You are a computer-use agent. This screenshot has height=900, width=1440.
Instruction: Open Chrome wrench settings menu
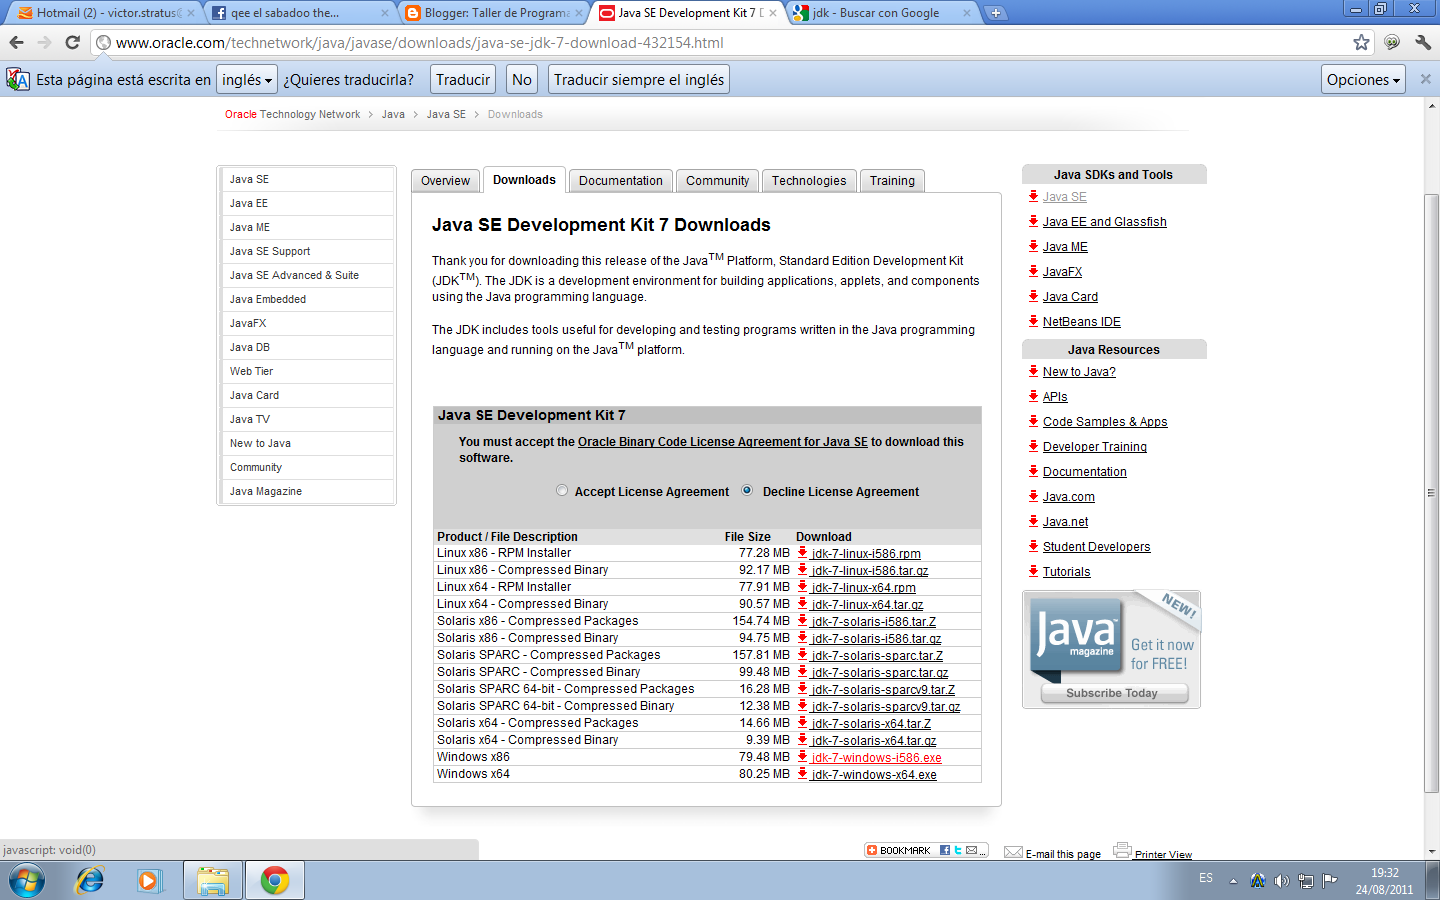click(1423, 42)
